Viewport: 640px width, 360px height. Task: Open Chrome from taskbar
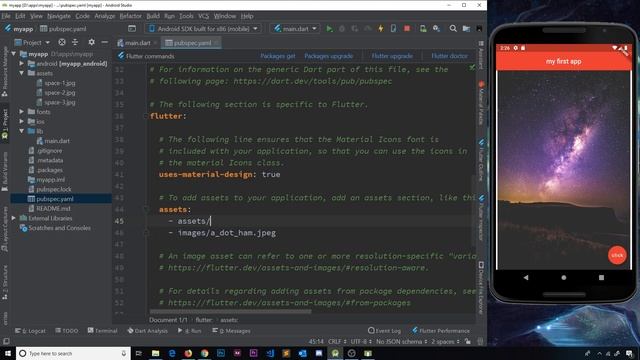pyautogui.click(x=204, y=353)
